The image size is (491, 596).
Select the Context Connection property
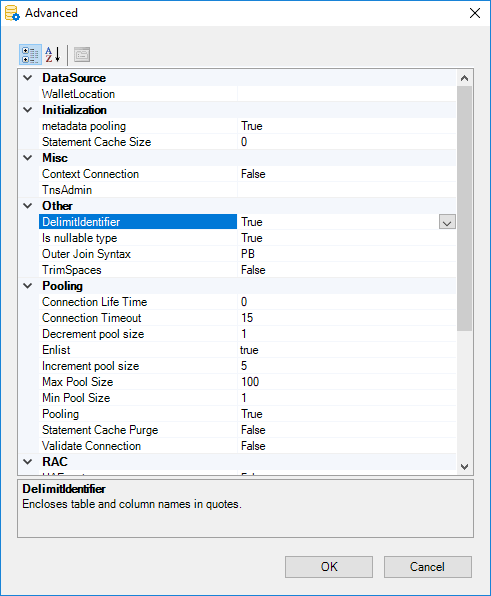click(x=138, y=174)
